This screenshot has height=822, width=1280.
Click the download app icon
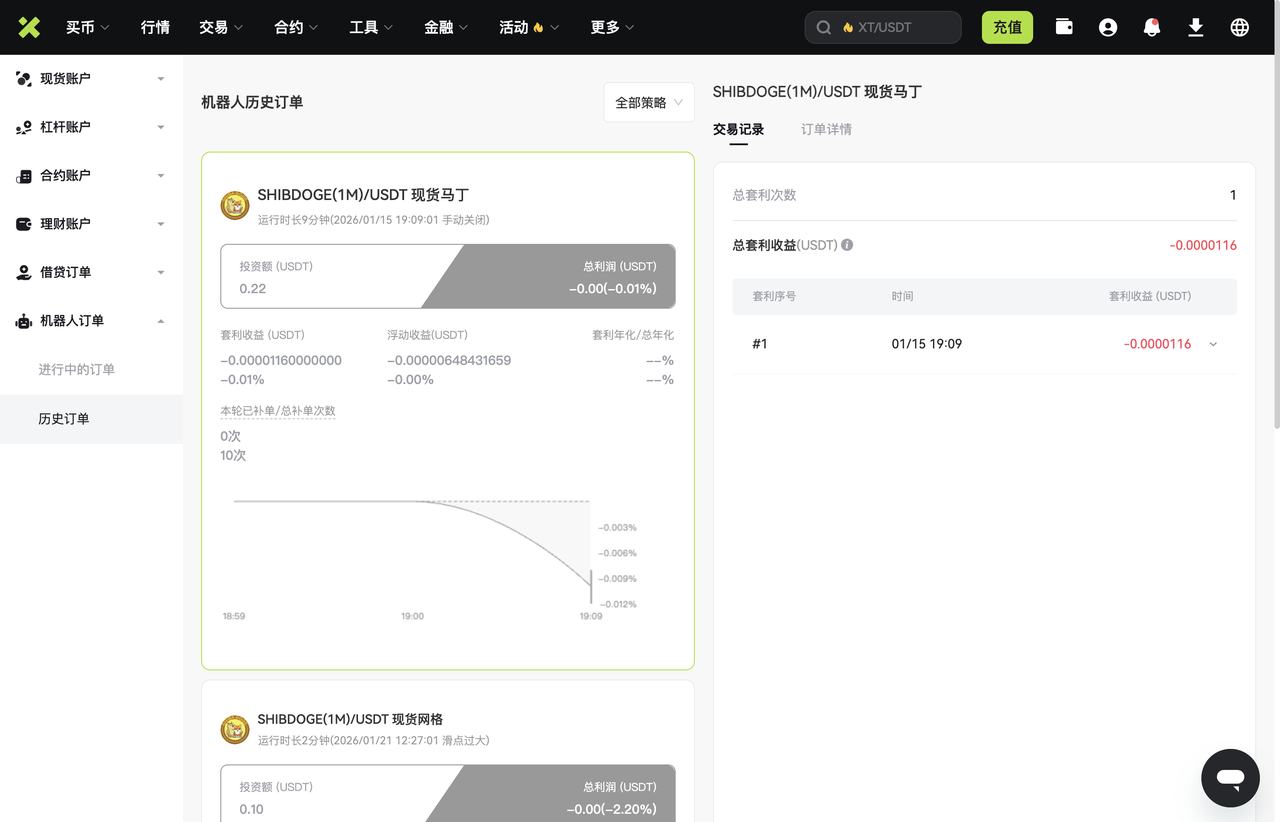click(1196, 27)
